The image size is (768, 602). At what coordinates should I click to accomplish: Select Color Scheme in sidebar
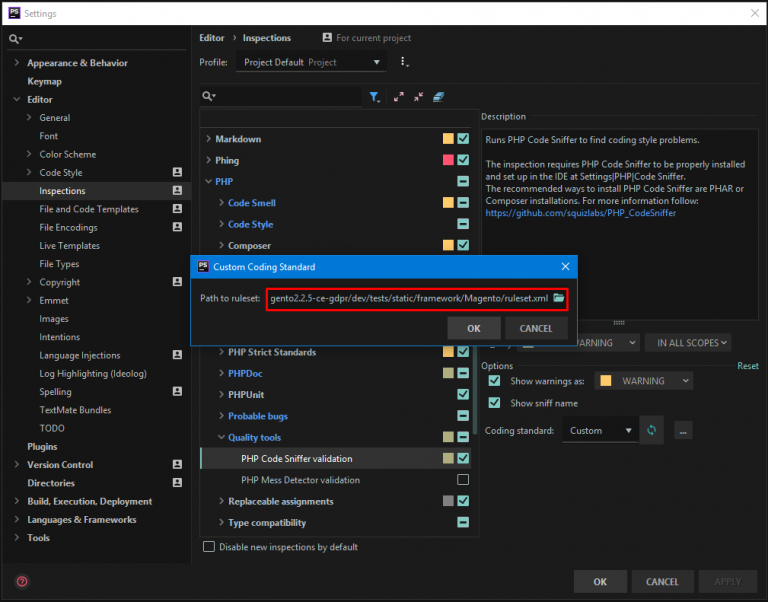pos(68,154)
